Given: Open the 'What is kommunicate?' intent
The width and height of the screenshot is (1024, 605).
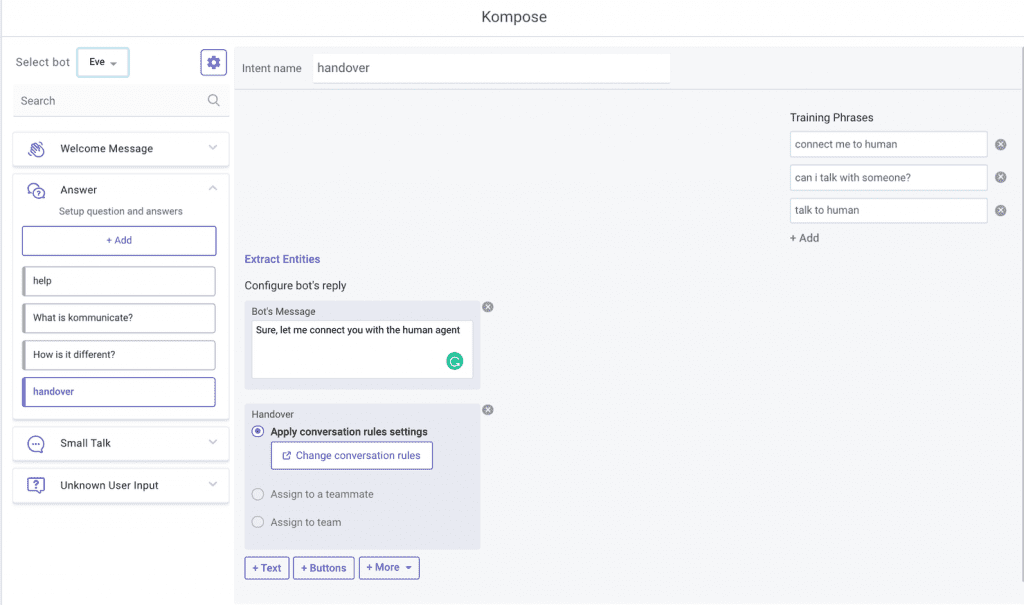Looking at the screenshot, I should (x=119, y=318).
